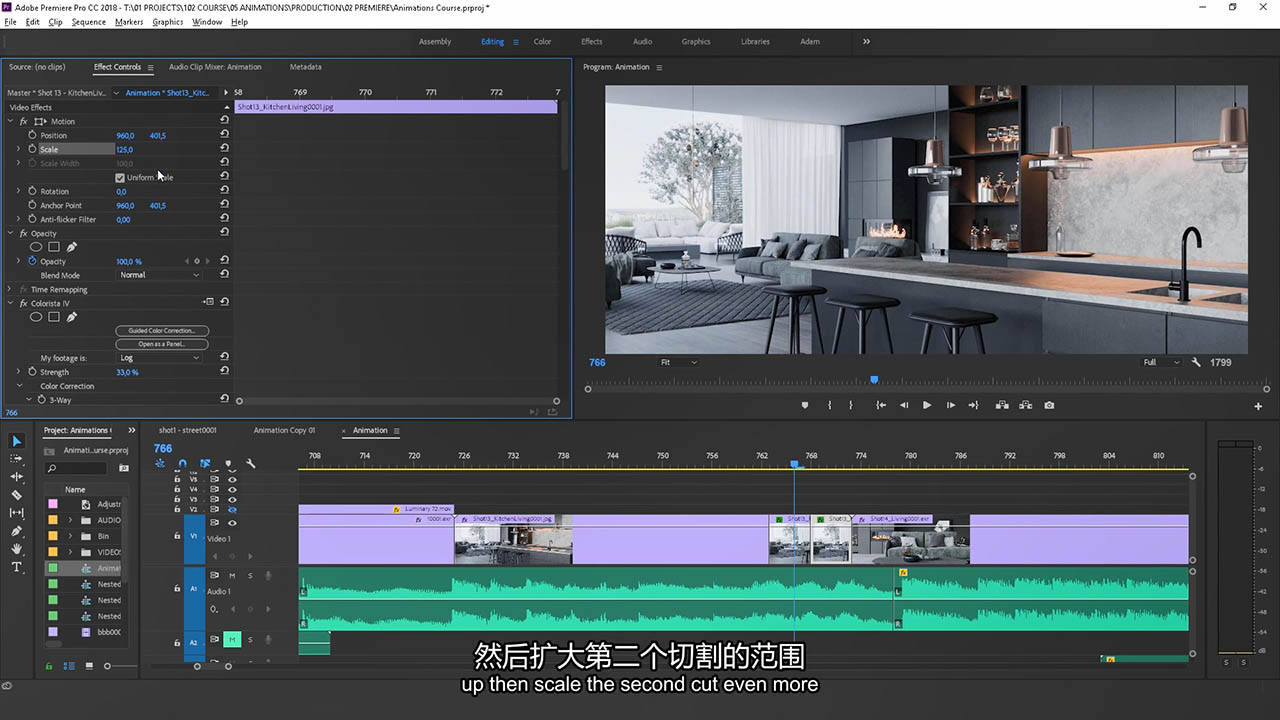The width and height of the screenshot is (1280, 720).
Task: Click the Guided Color Correction button
Action: [162, 330]
